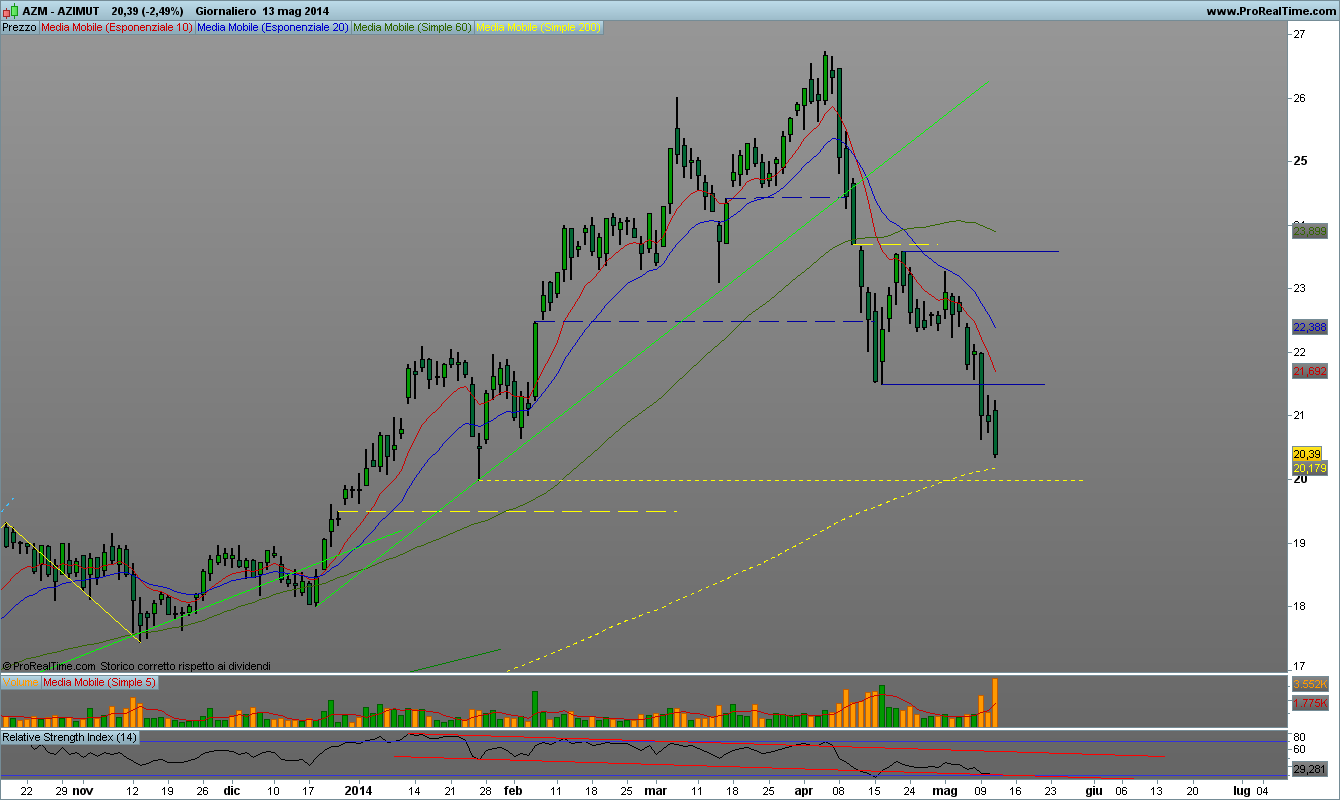Select the 22,388 blue EMA value tag

click(x=1309, y=327)
